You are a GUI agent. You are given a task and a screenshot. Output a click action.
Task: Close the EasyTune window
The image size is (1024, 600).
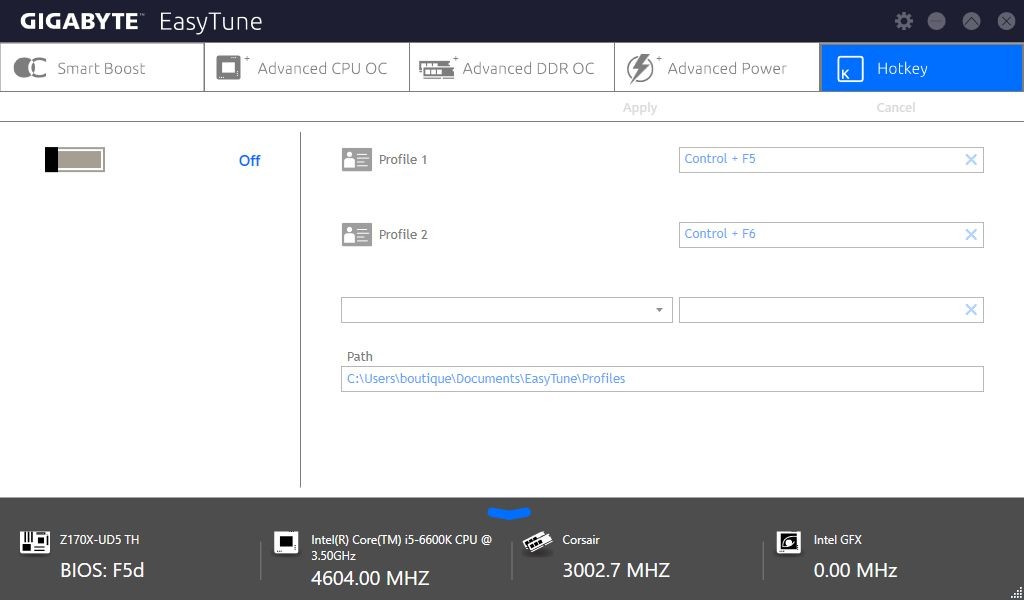(x=1006, y=22)
